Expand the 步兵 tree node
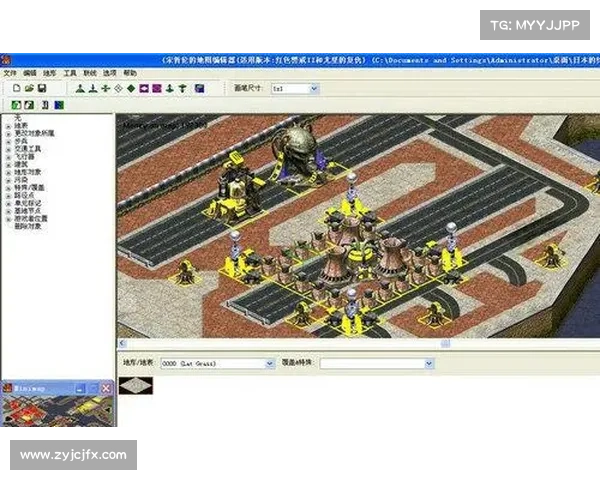The height and width of the screenshot is (480, 600). 8,141
